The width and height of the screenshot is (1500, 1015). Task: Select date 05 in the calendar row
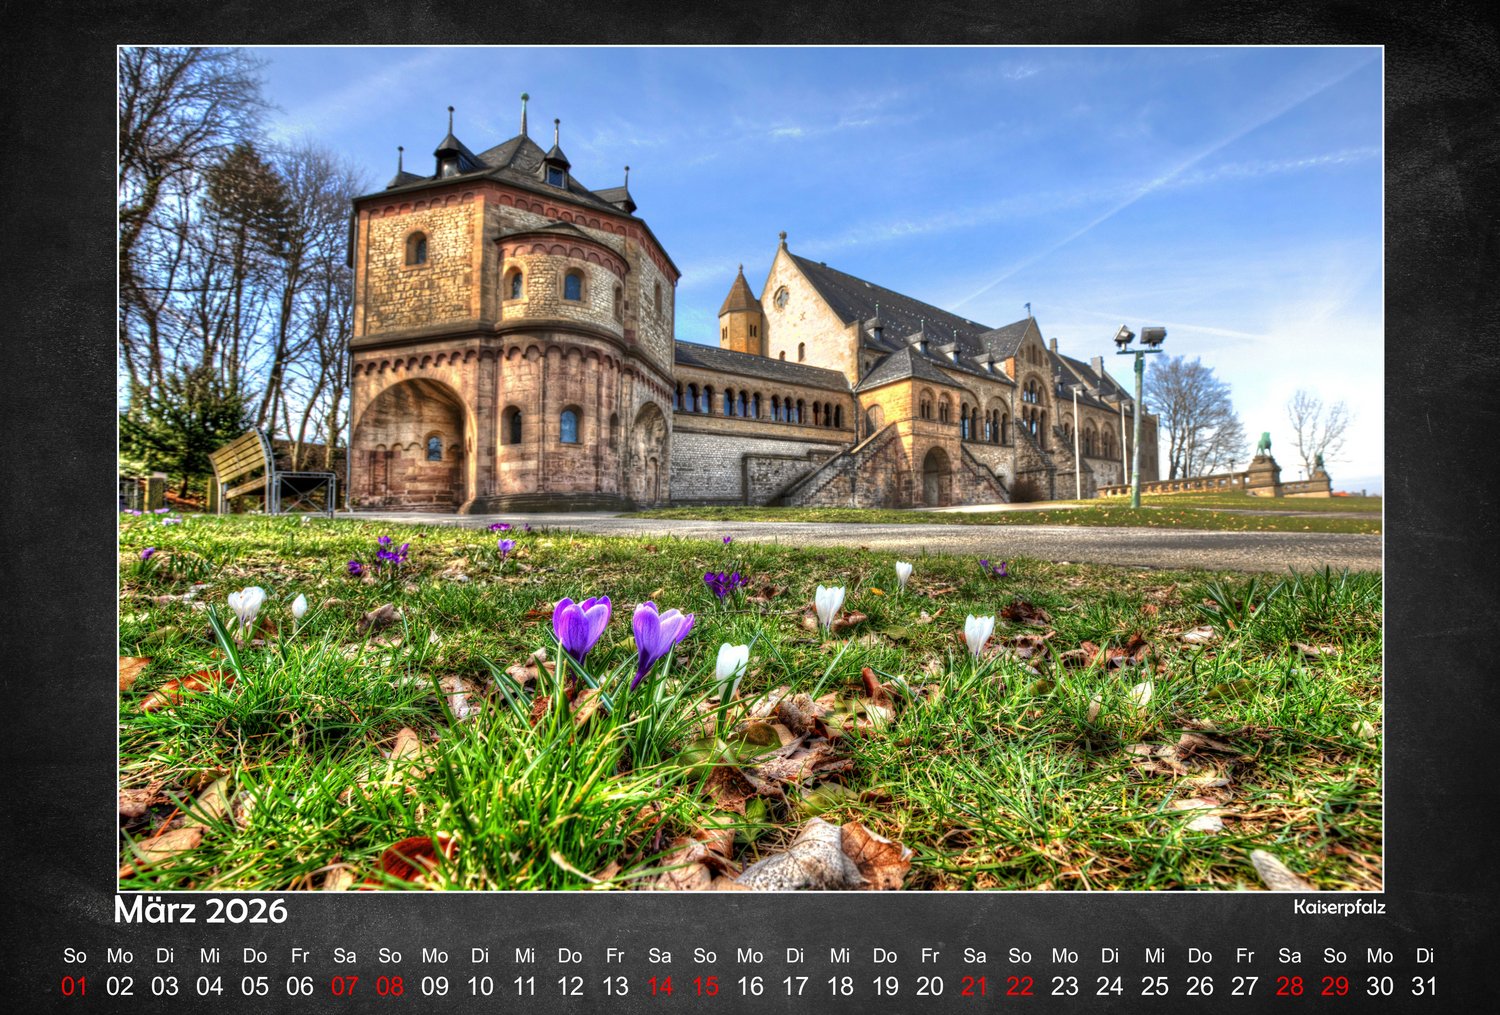(255, 986)
